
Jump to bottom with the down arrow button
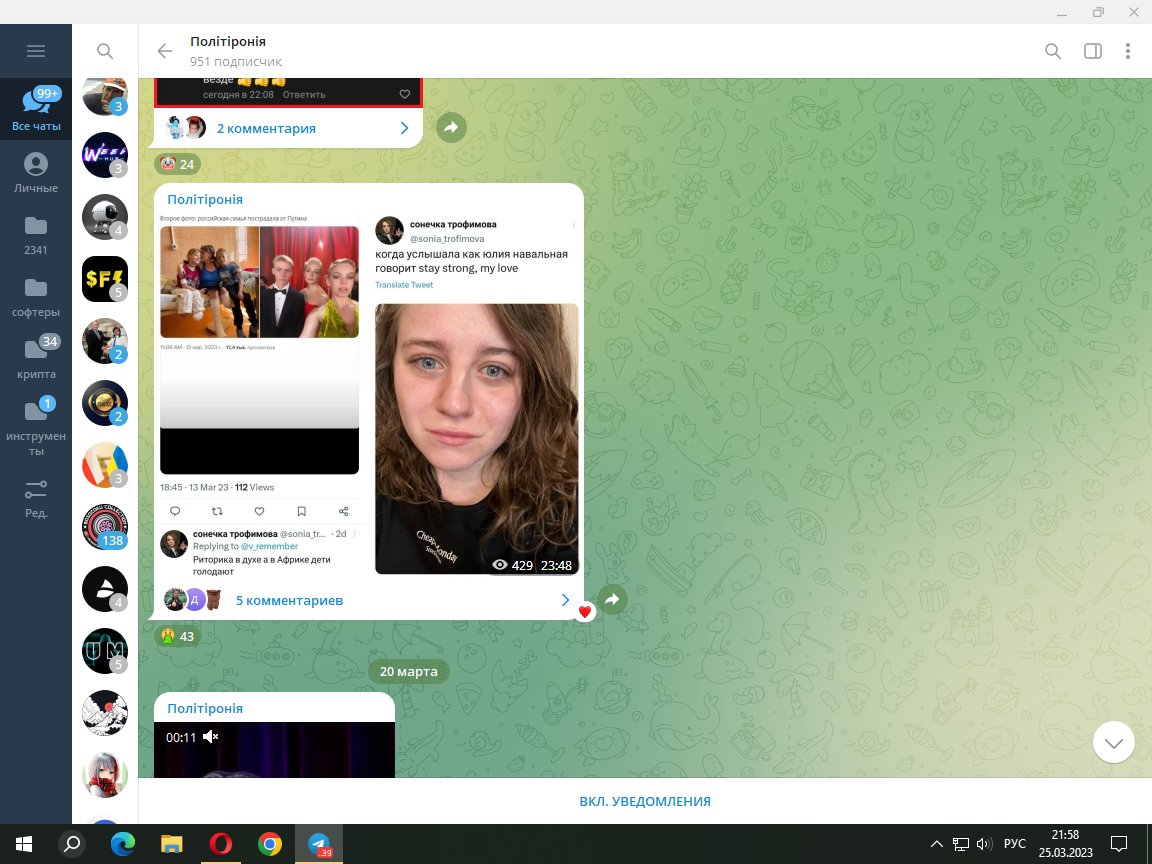(1114, 742)
